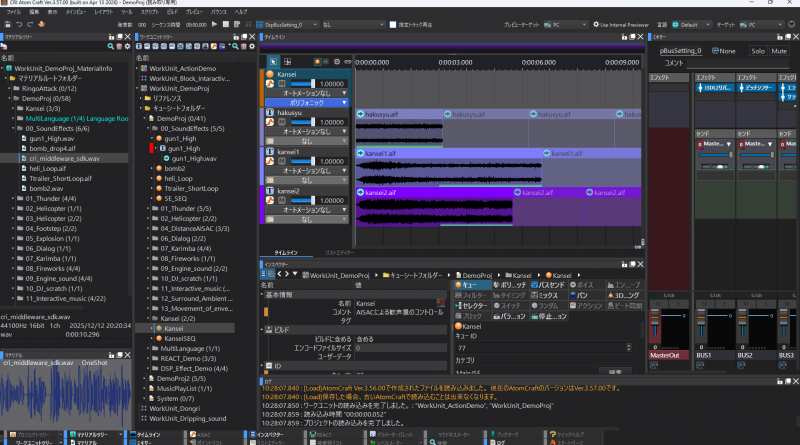Open the automation curve icon on the hakusyu track
Viewport: 800px width, 445px height.
pos(270,122)
